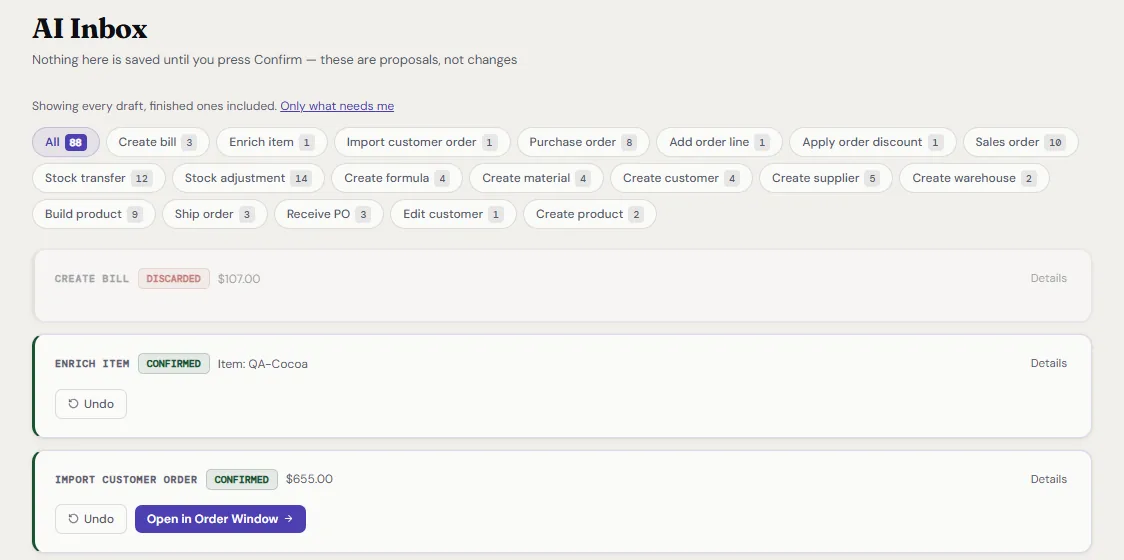Select the CONFIRMED badge on Import Customer Order

pos(242,479)
